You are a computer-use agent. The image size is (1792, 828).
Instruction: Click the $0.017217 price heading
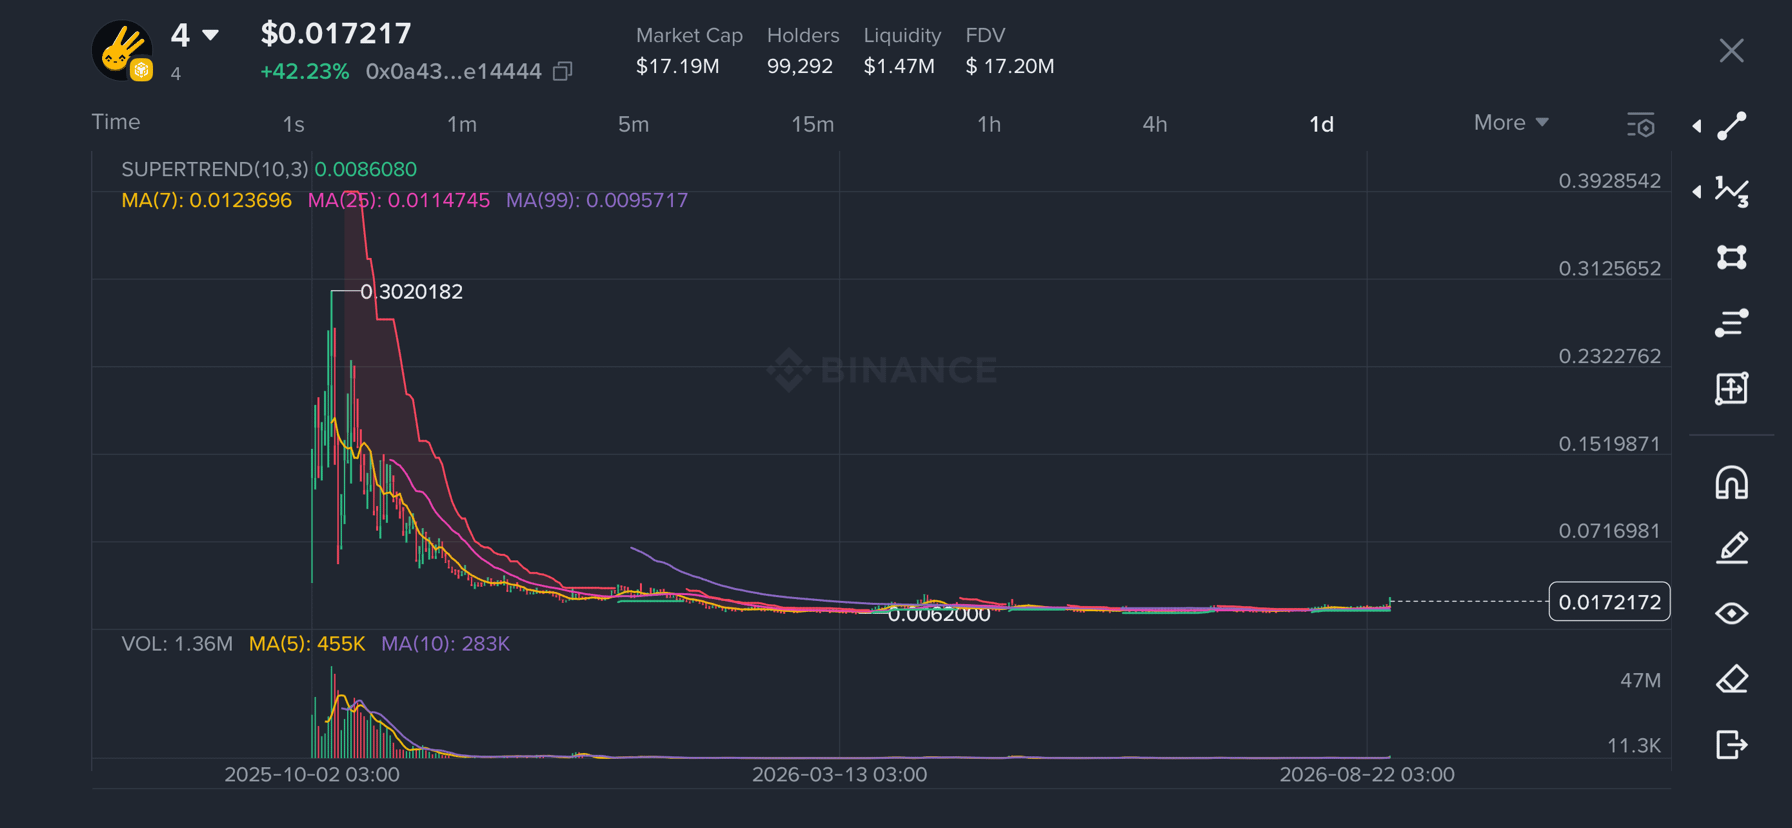pyautogui.click(x=336, y=34)
